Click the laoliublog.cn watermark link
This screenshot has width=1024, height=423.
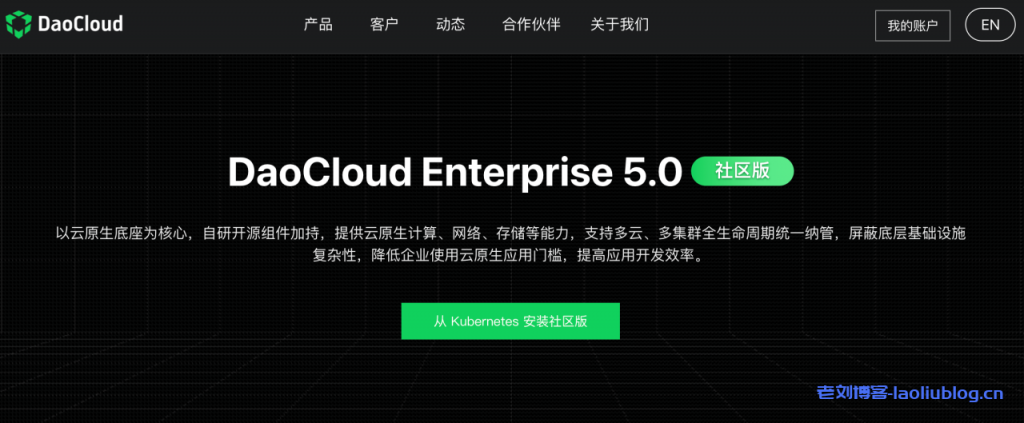point(946,394)
